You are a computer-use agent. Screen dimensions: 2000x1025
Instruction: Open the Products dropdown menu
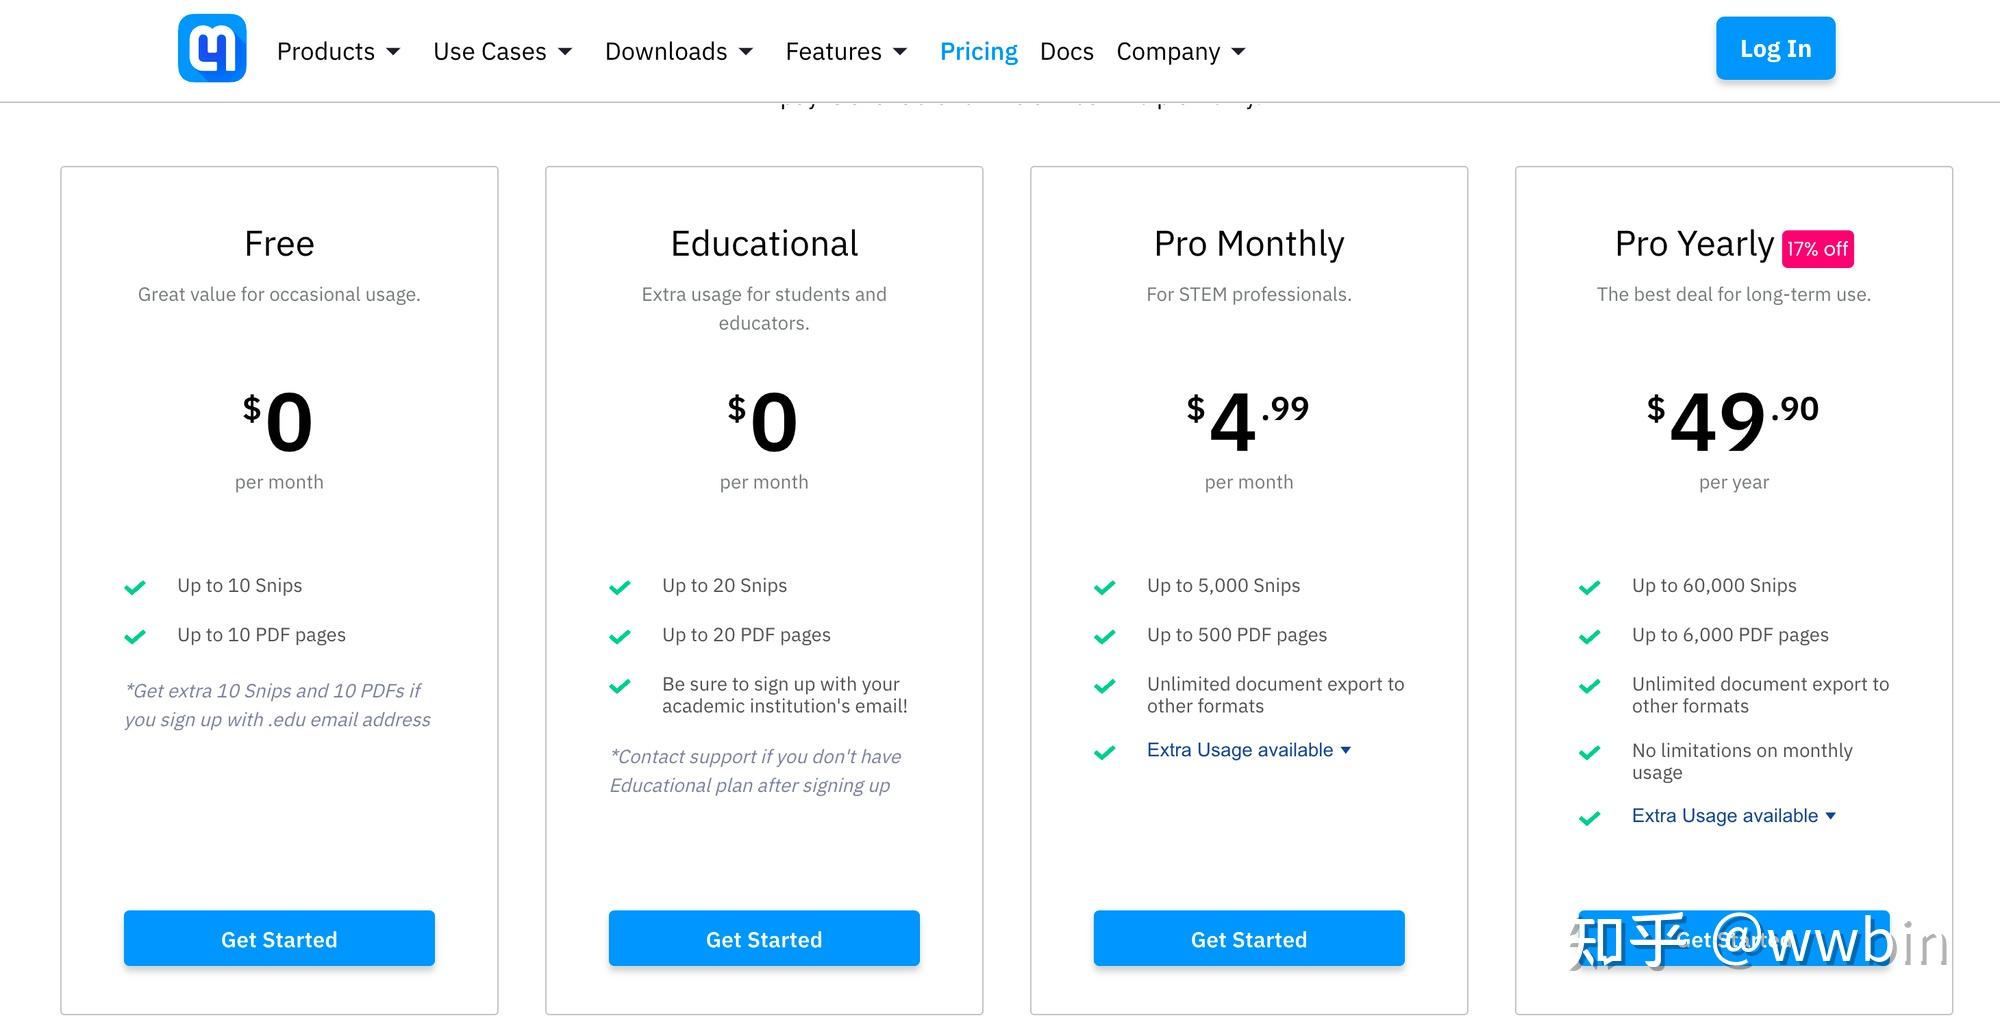point(338,52)
